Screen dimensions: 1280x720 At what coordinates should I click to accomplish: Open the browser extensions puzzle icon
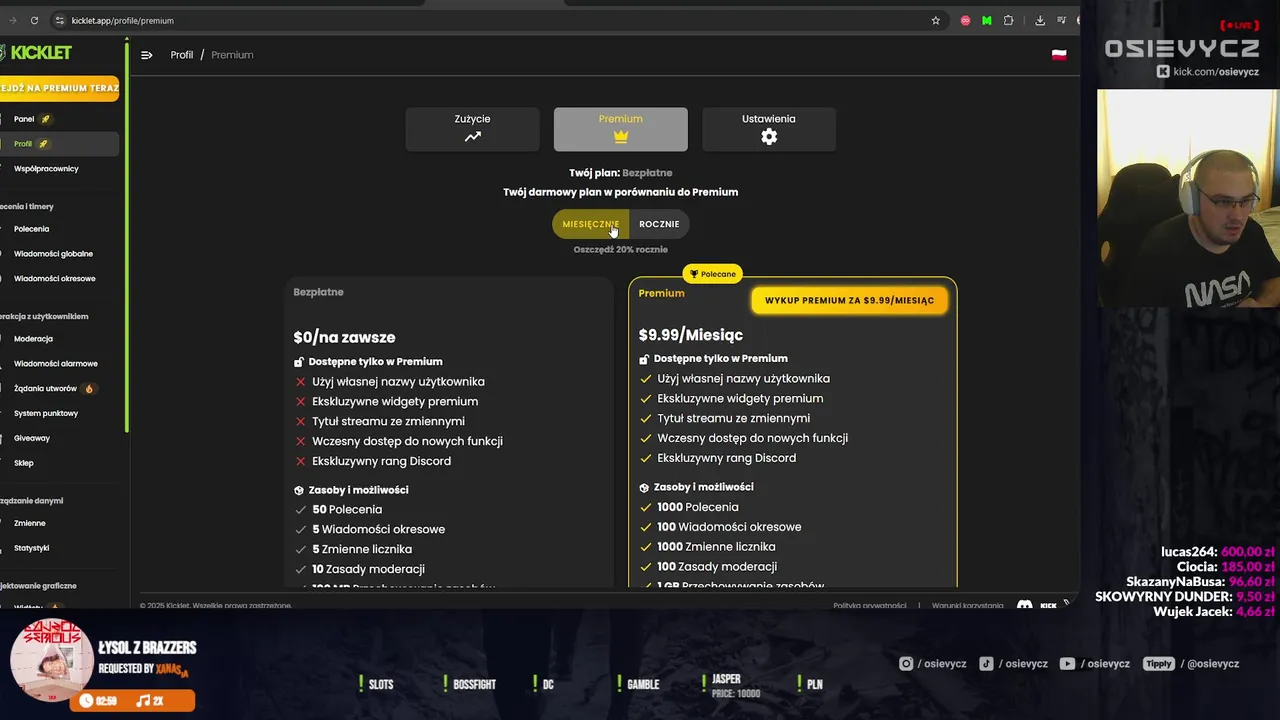pos(1008,20)
